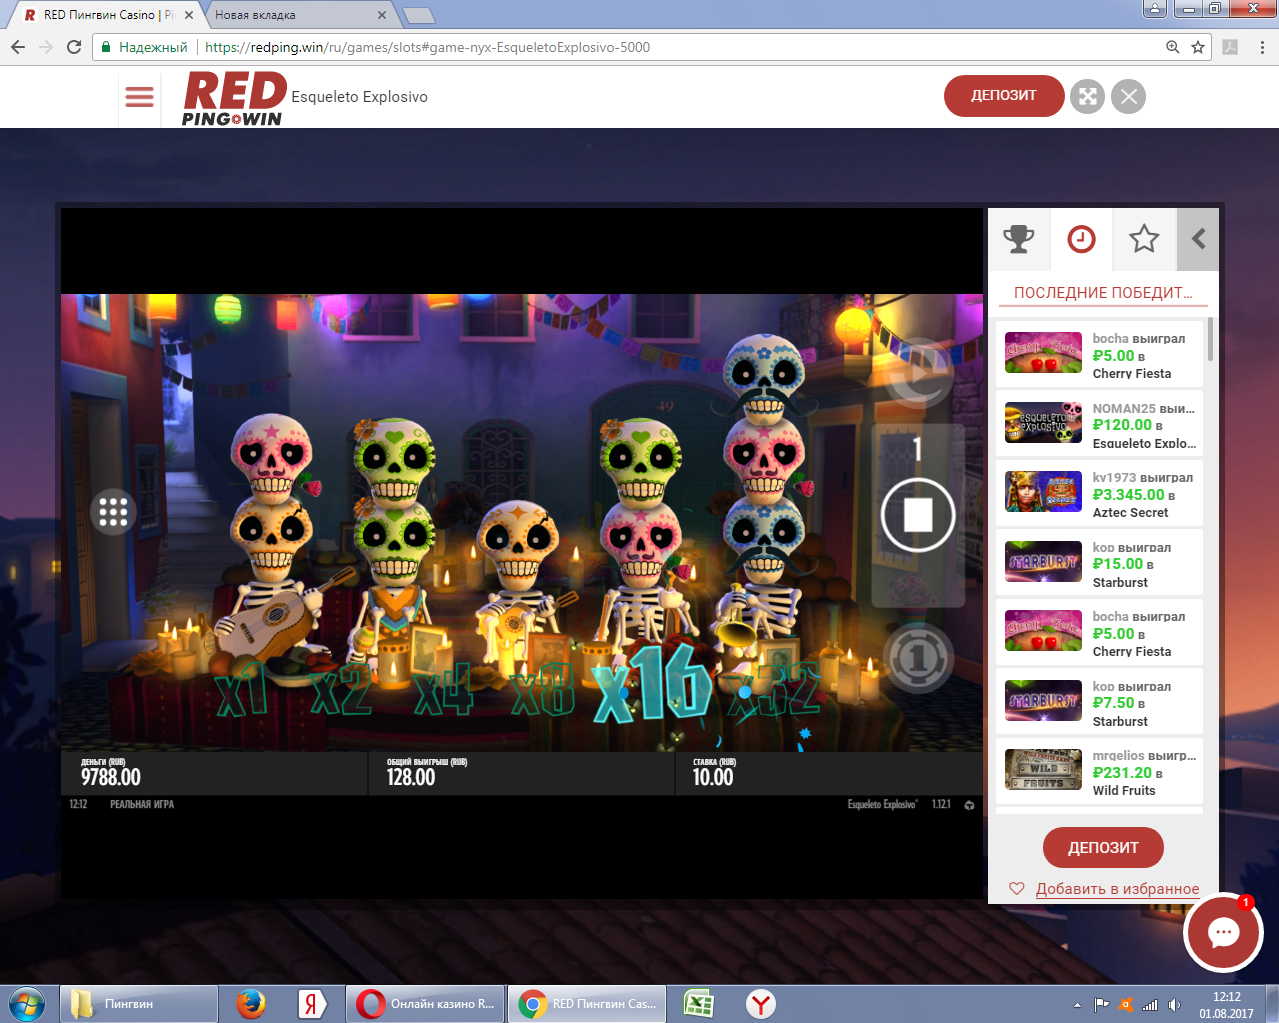Show hidden system tray icons

[1077, 1005]
